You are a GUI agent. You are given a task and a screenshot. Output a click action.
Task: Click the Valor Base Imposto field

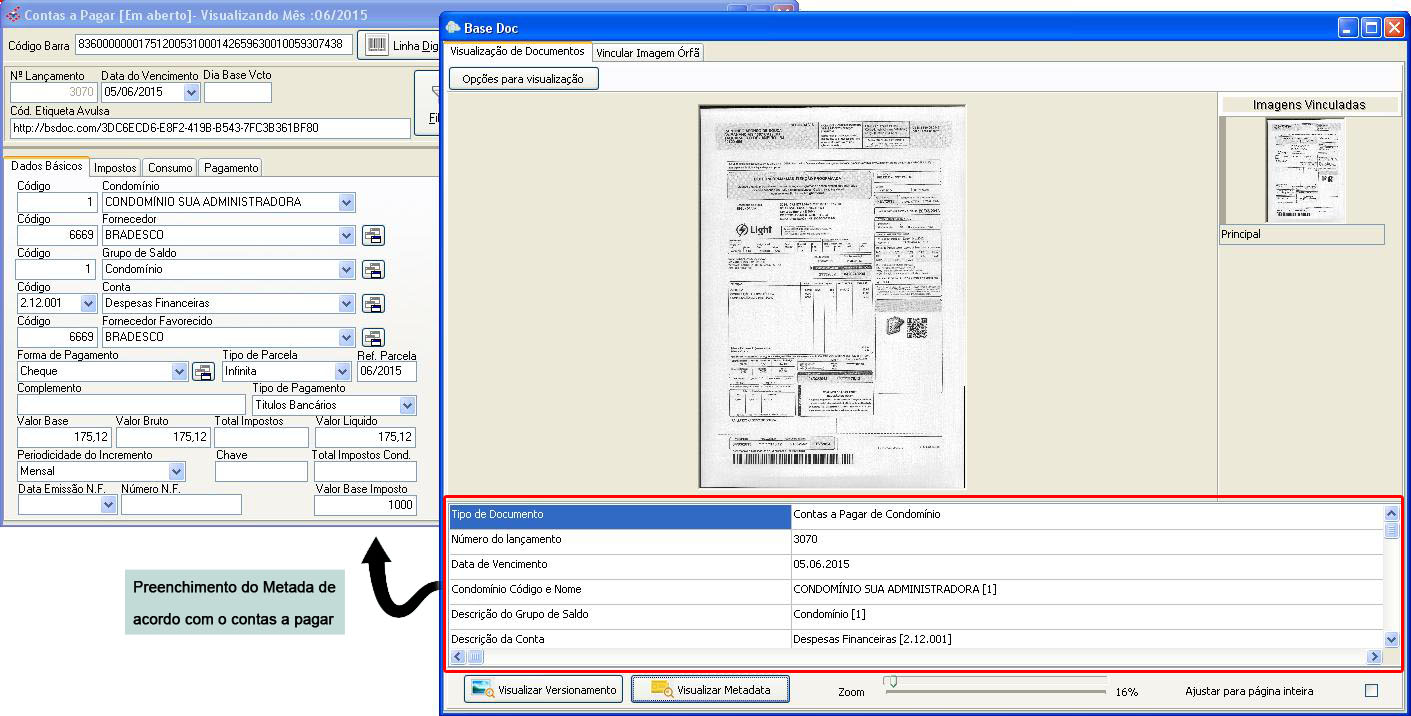tap(365, 505)
